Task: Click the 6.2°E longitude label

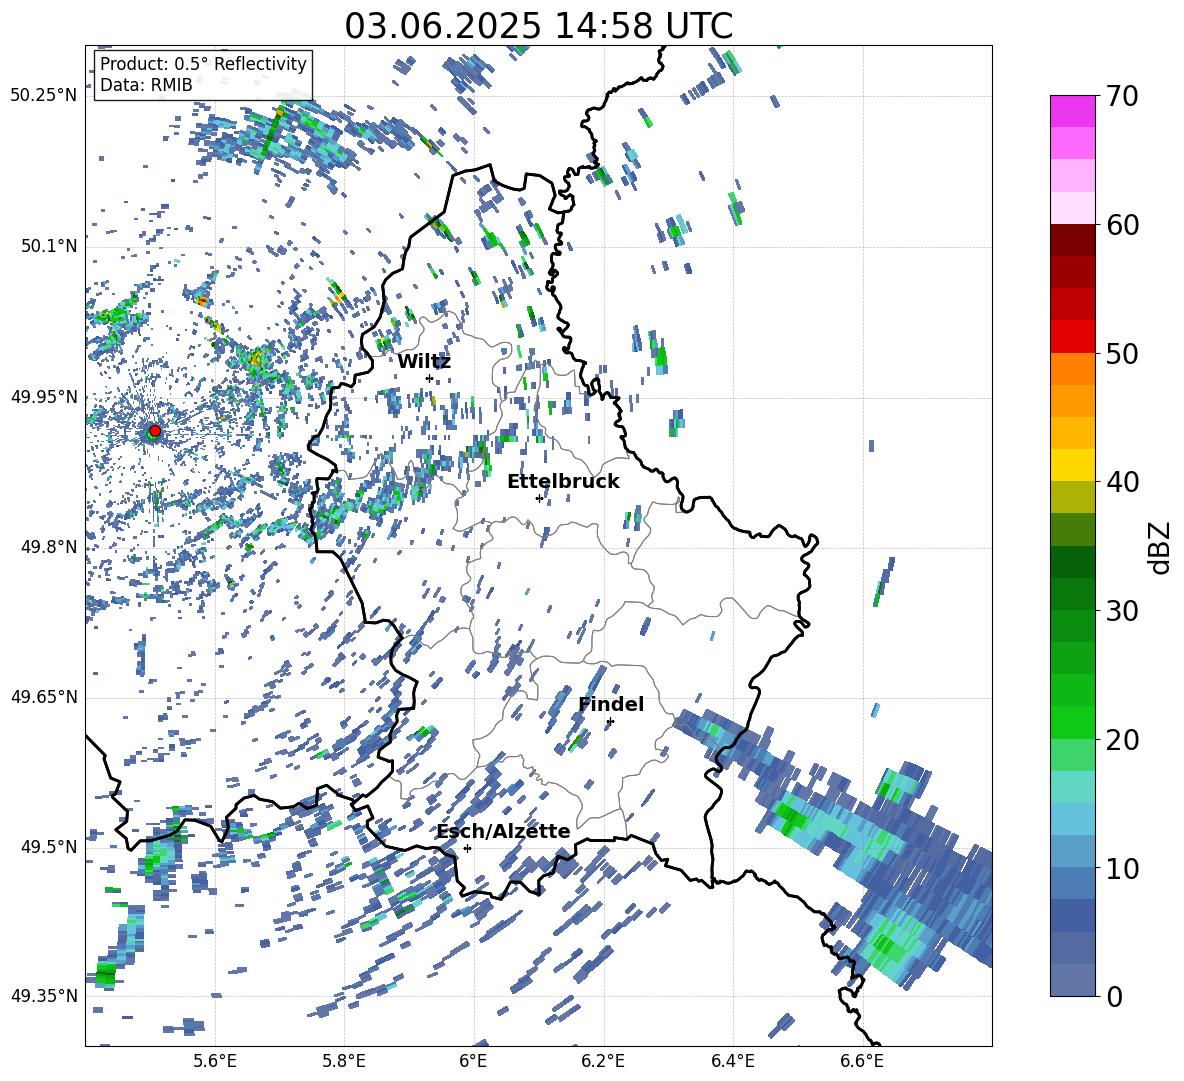Action: pyautogui.click(x=603, y=1061)
